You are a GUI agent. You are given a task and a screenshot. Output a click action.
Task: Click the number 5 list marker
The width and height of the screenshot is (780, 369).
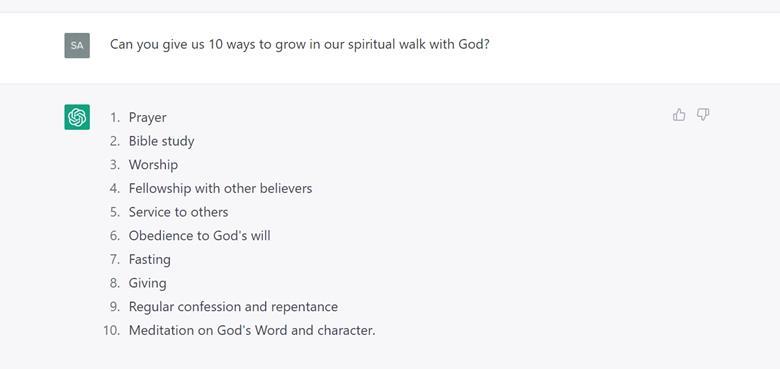[115, 212]
